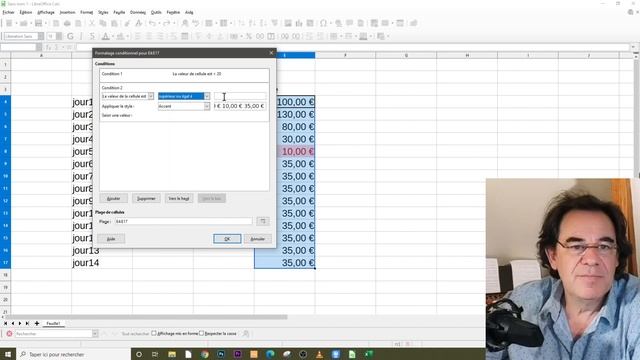Viewport: 640px width, 360px height.
Task: Insert a special character (Omega icon)
Action: pos(323,23)
